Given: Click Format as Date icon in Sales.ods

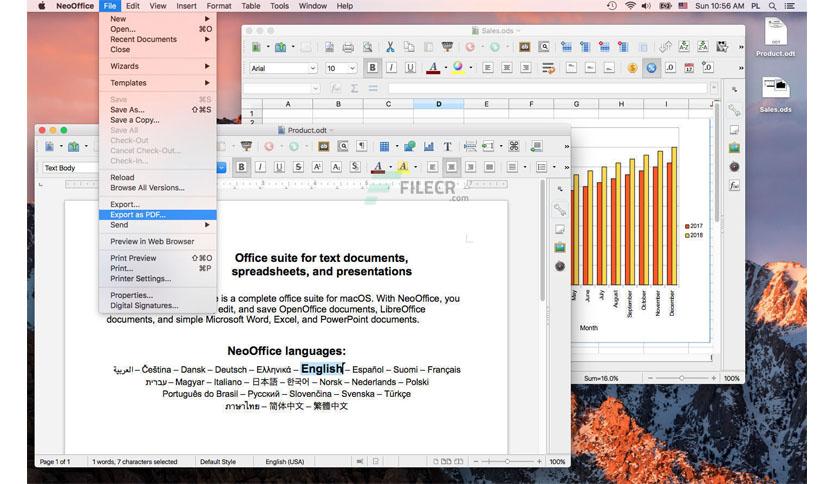Looking at the screenshot, I should coord(689,68).
